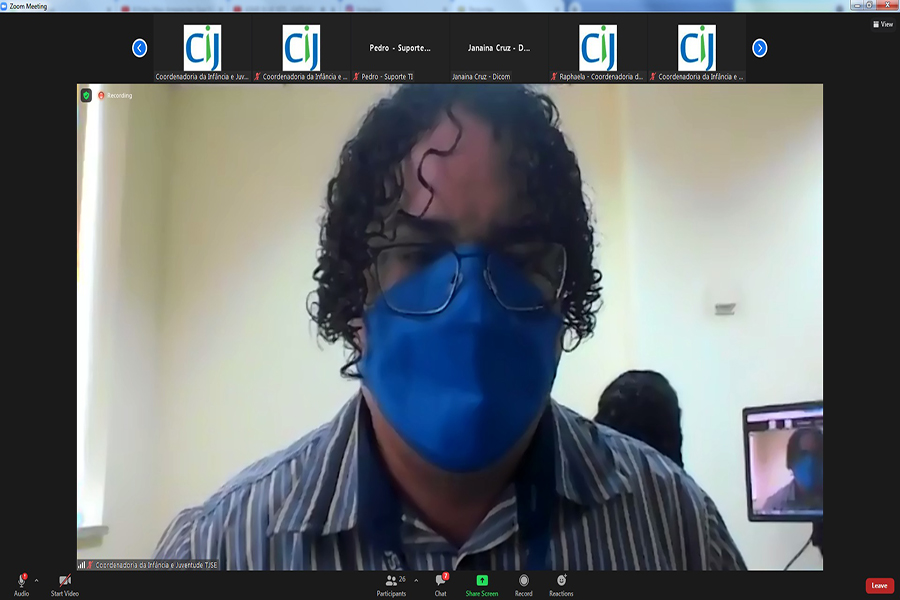Open the Chat panel
This screenshot has height=600, width=900.
click(x=440, y=581)
